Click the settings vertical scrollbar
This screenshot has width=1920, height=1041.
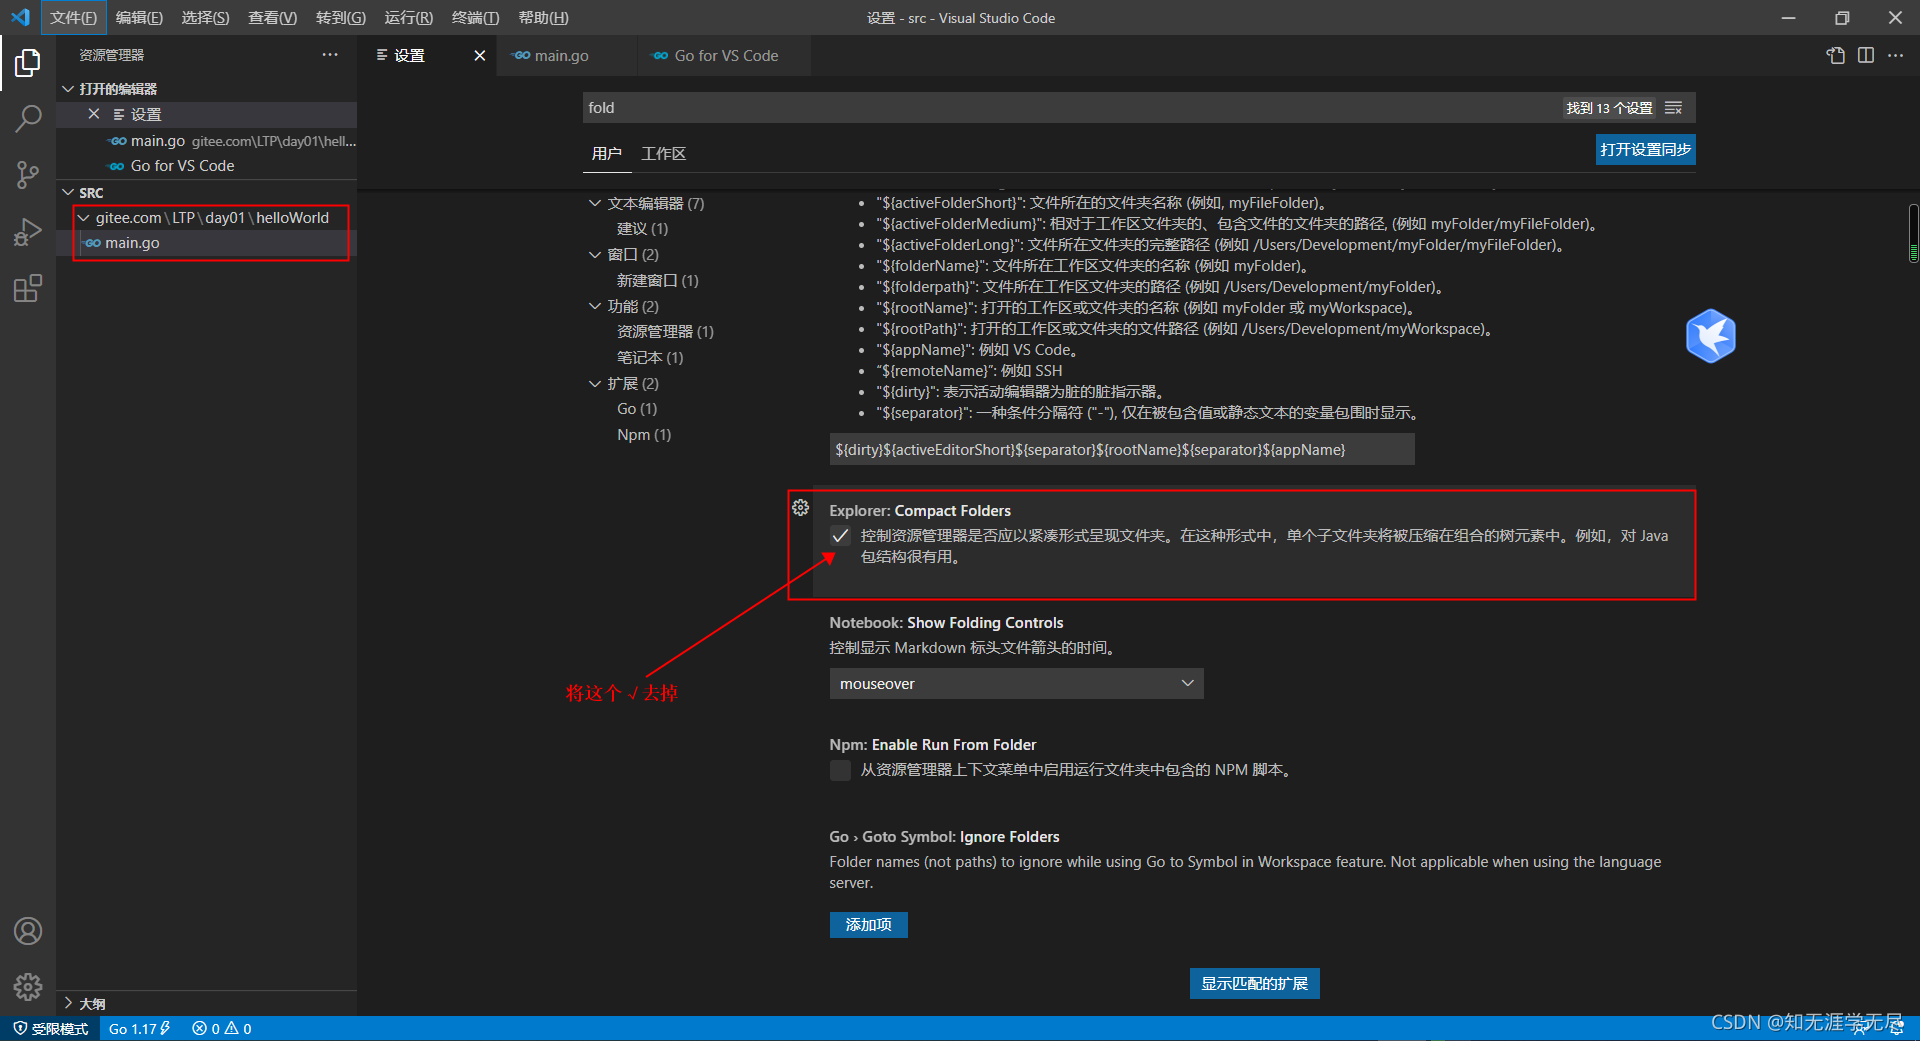[x=1913, y=233]
